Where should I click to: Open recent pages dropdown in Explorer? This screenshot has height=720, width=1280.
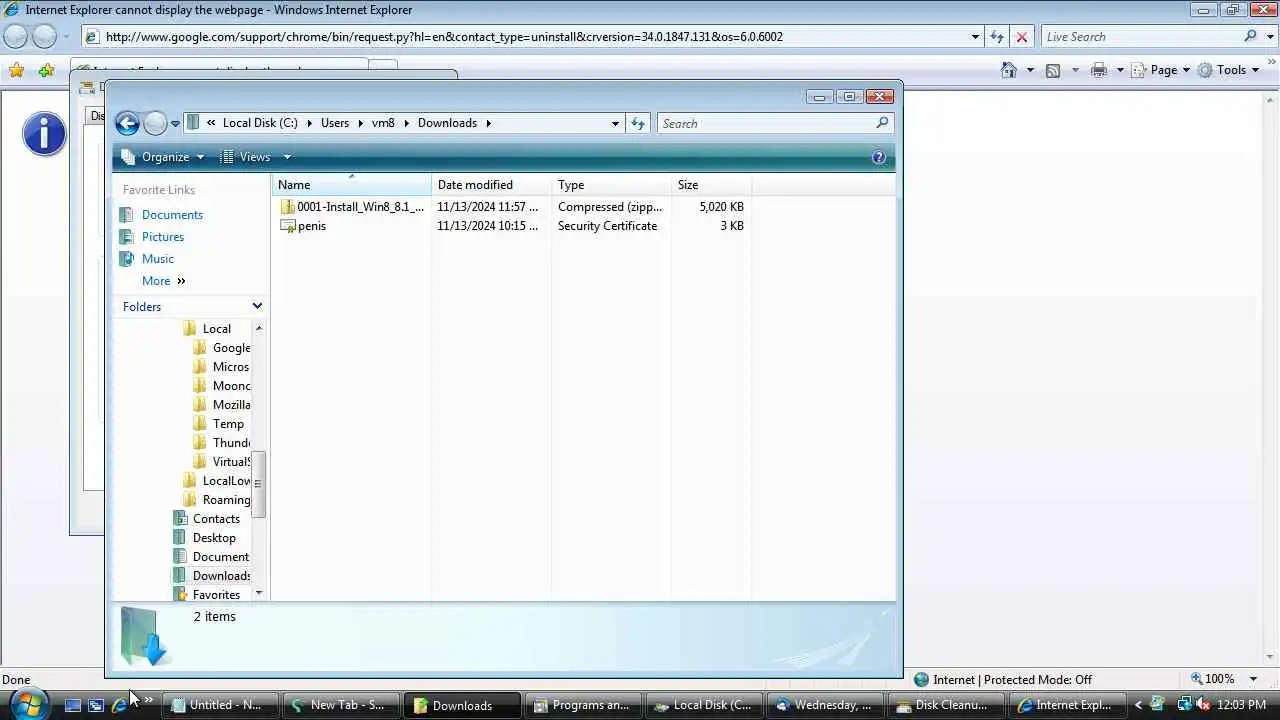pyautogui.click(x=175, y=124)
